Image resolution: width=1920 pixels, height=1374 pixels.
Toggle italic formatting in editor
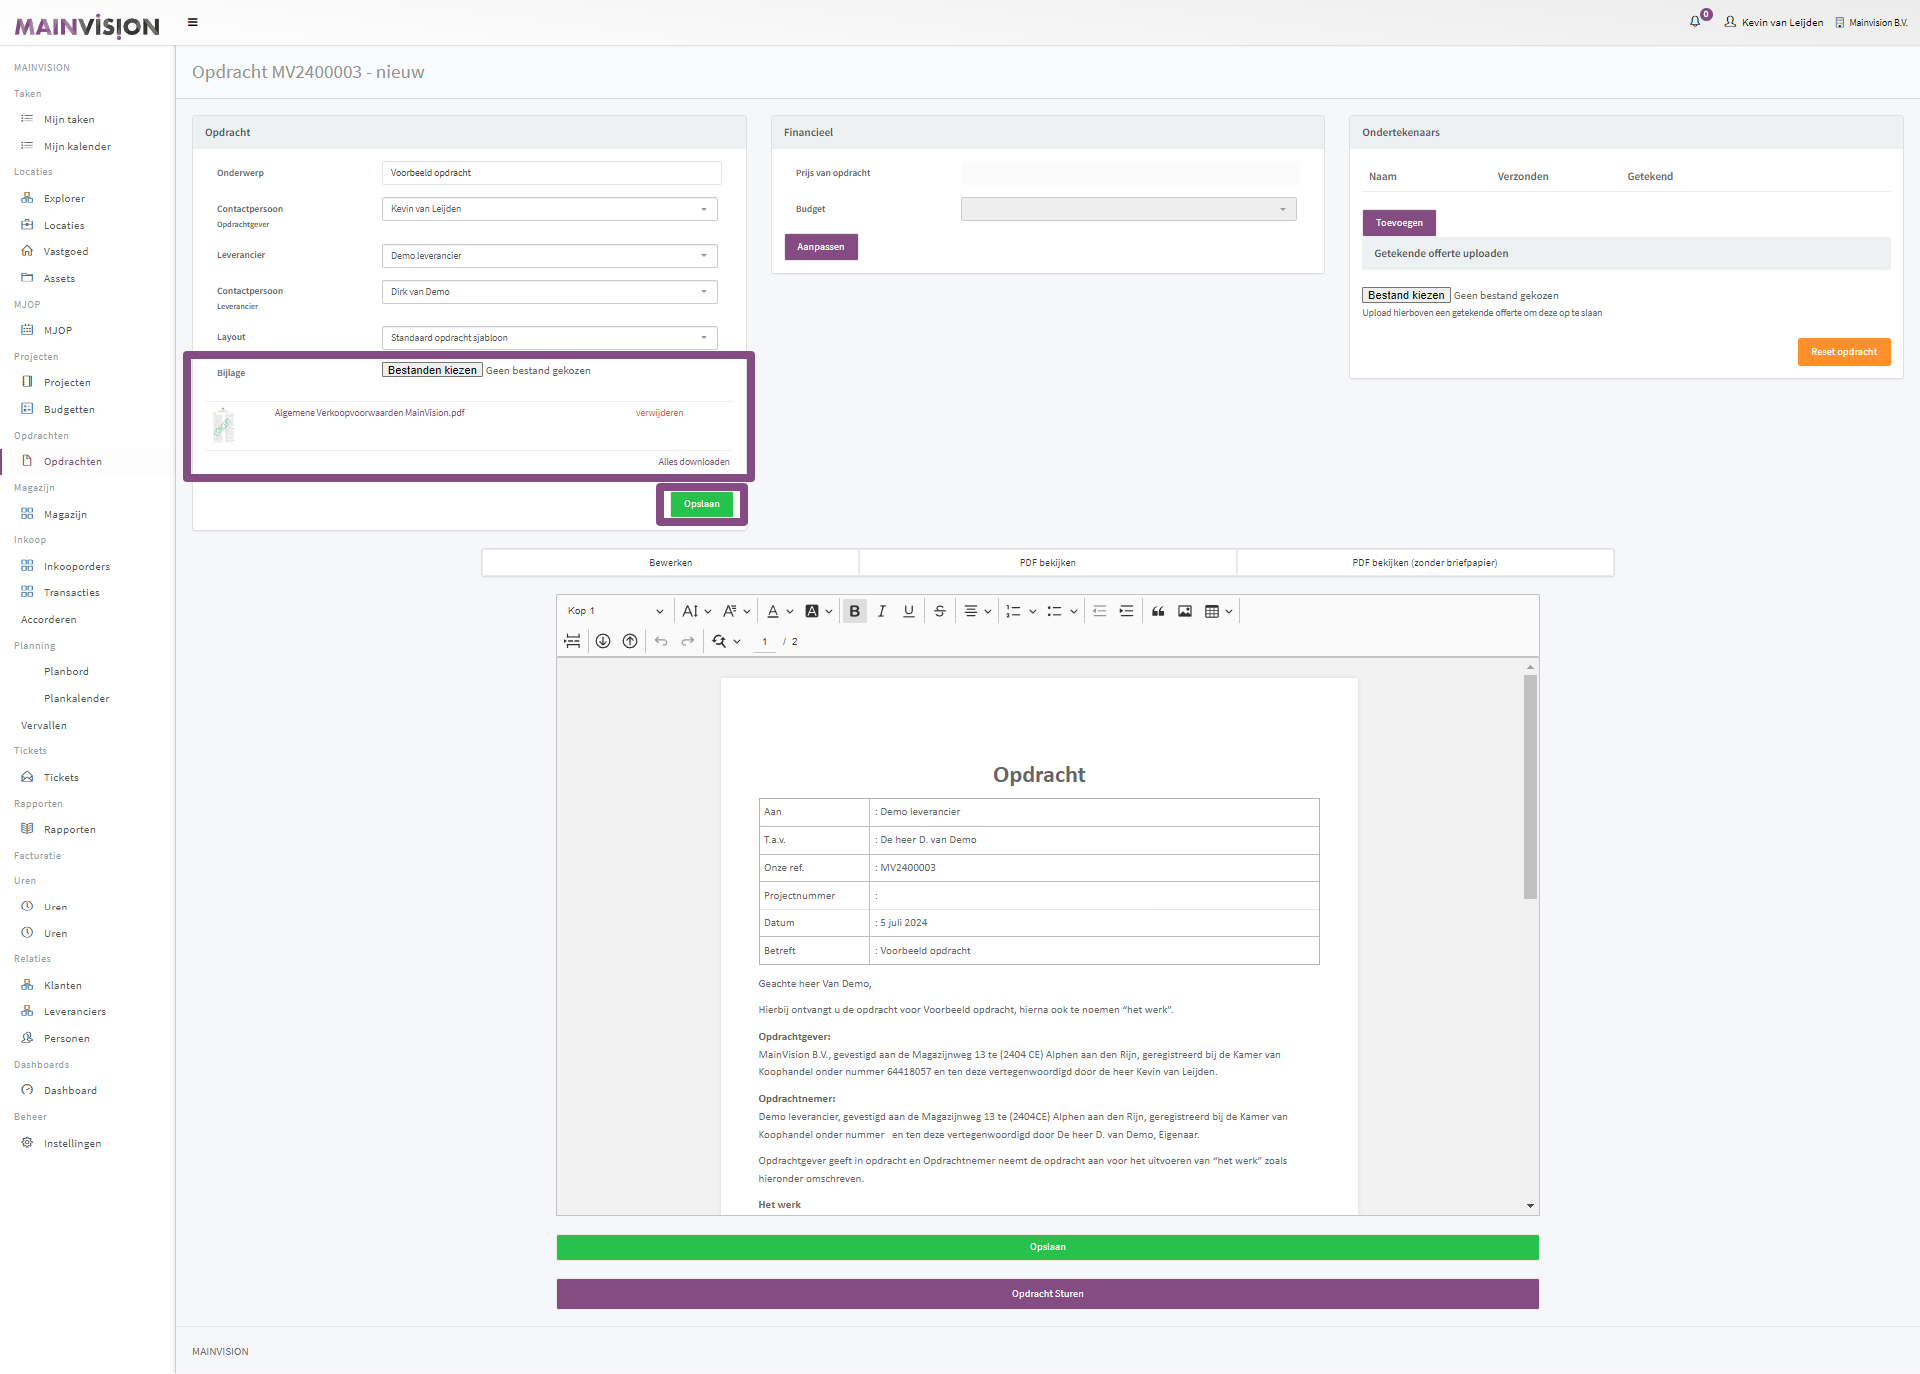pos(881,611)
